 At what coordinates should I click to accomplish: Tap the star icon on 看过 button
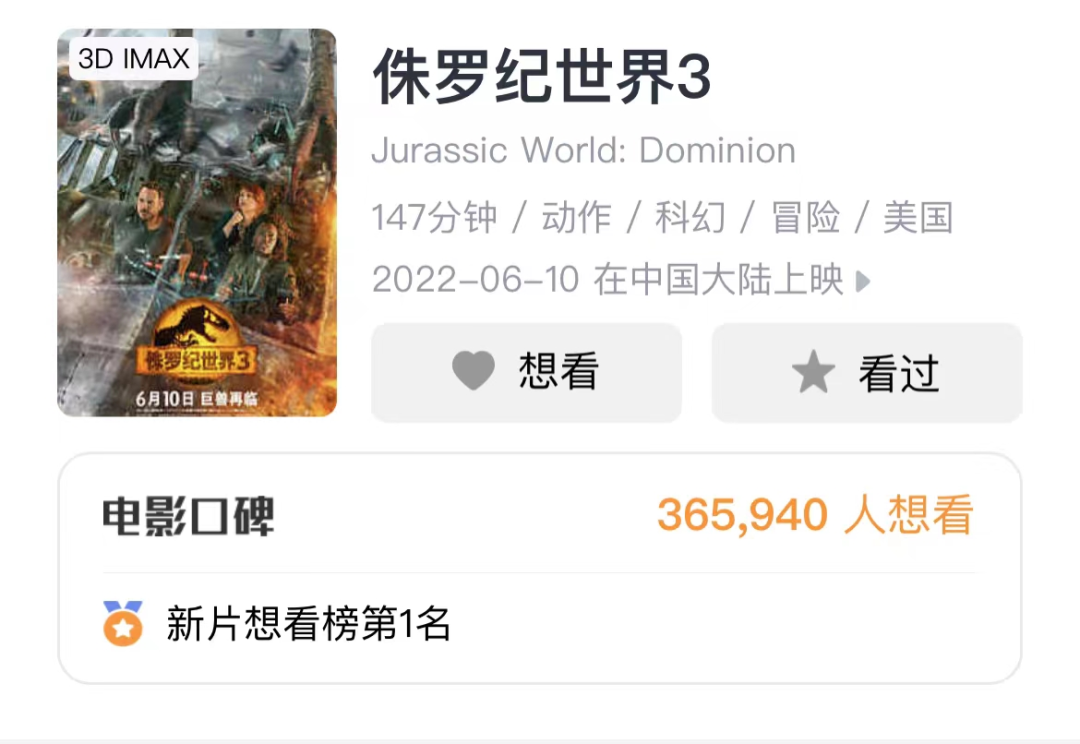(813, 371)
